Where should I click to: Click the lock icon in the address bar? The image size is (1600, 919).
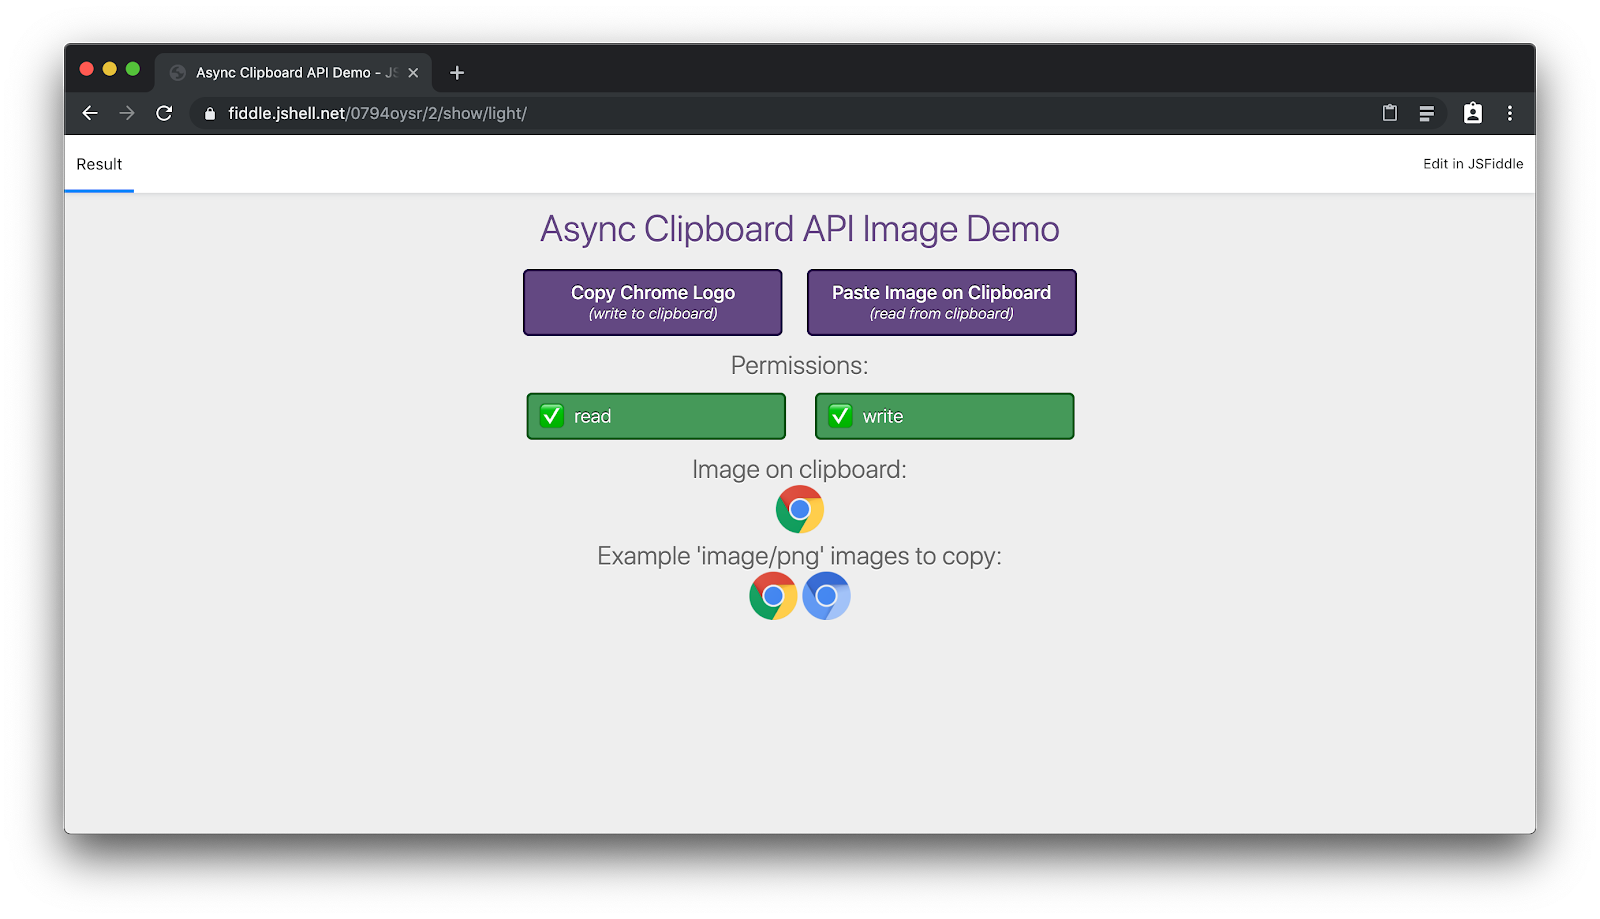coord(210,114)
